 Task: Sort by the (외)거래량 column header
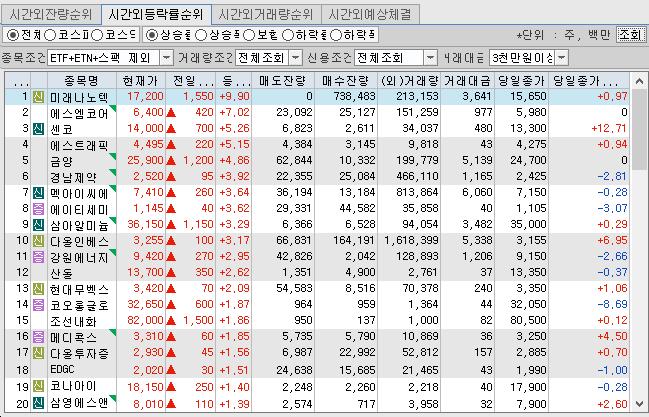coord(409,80)
